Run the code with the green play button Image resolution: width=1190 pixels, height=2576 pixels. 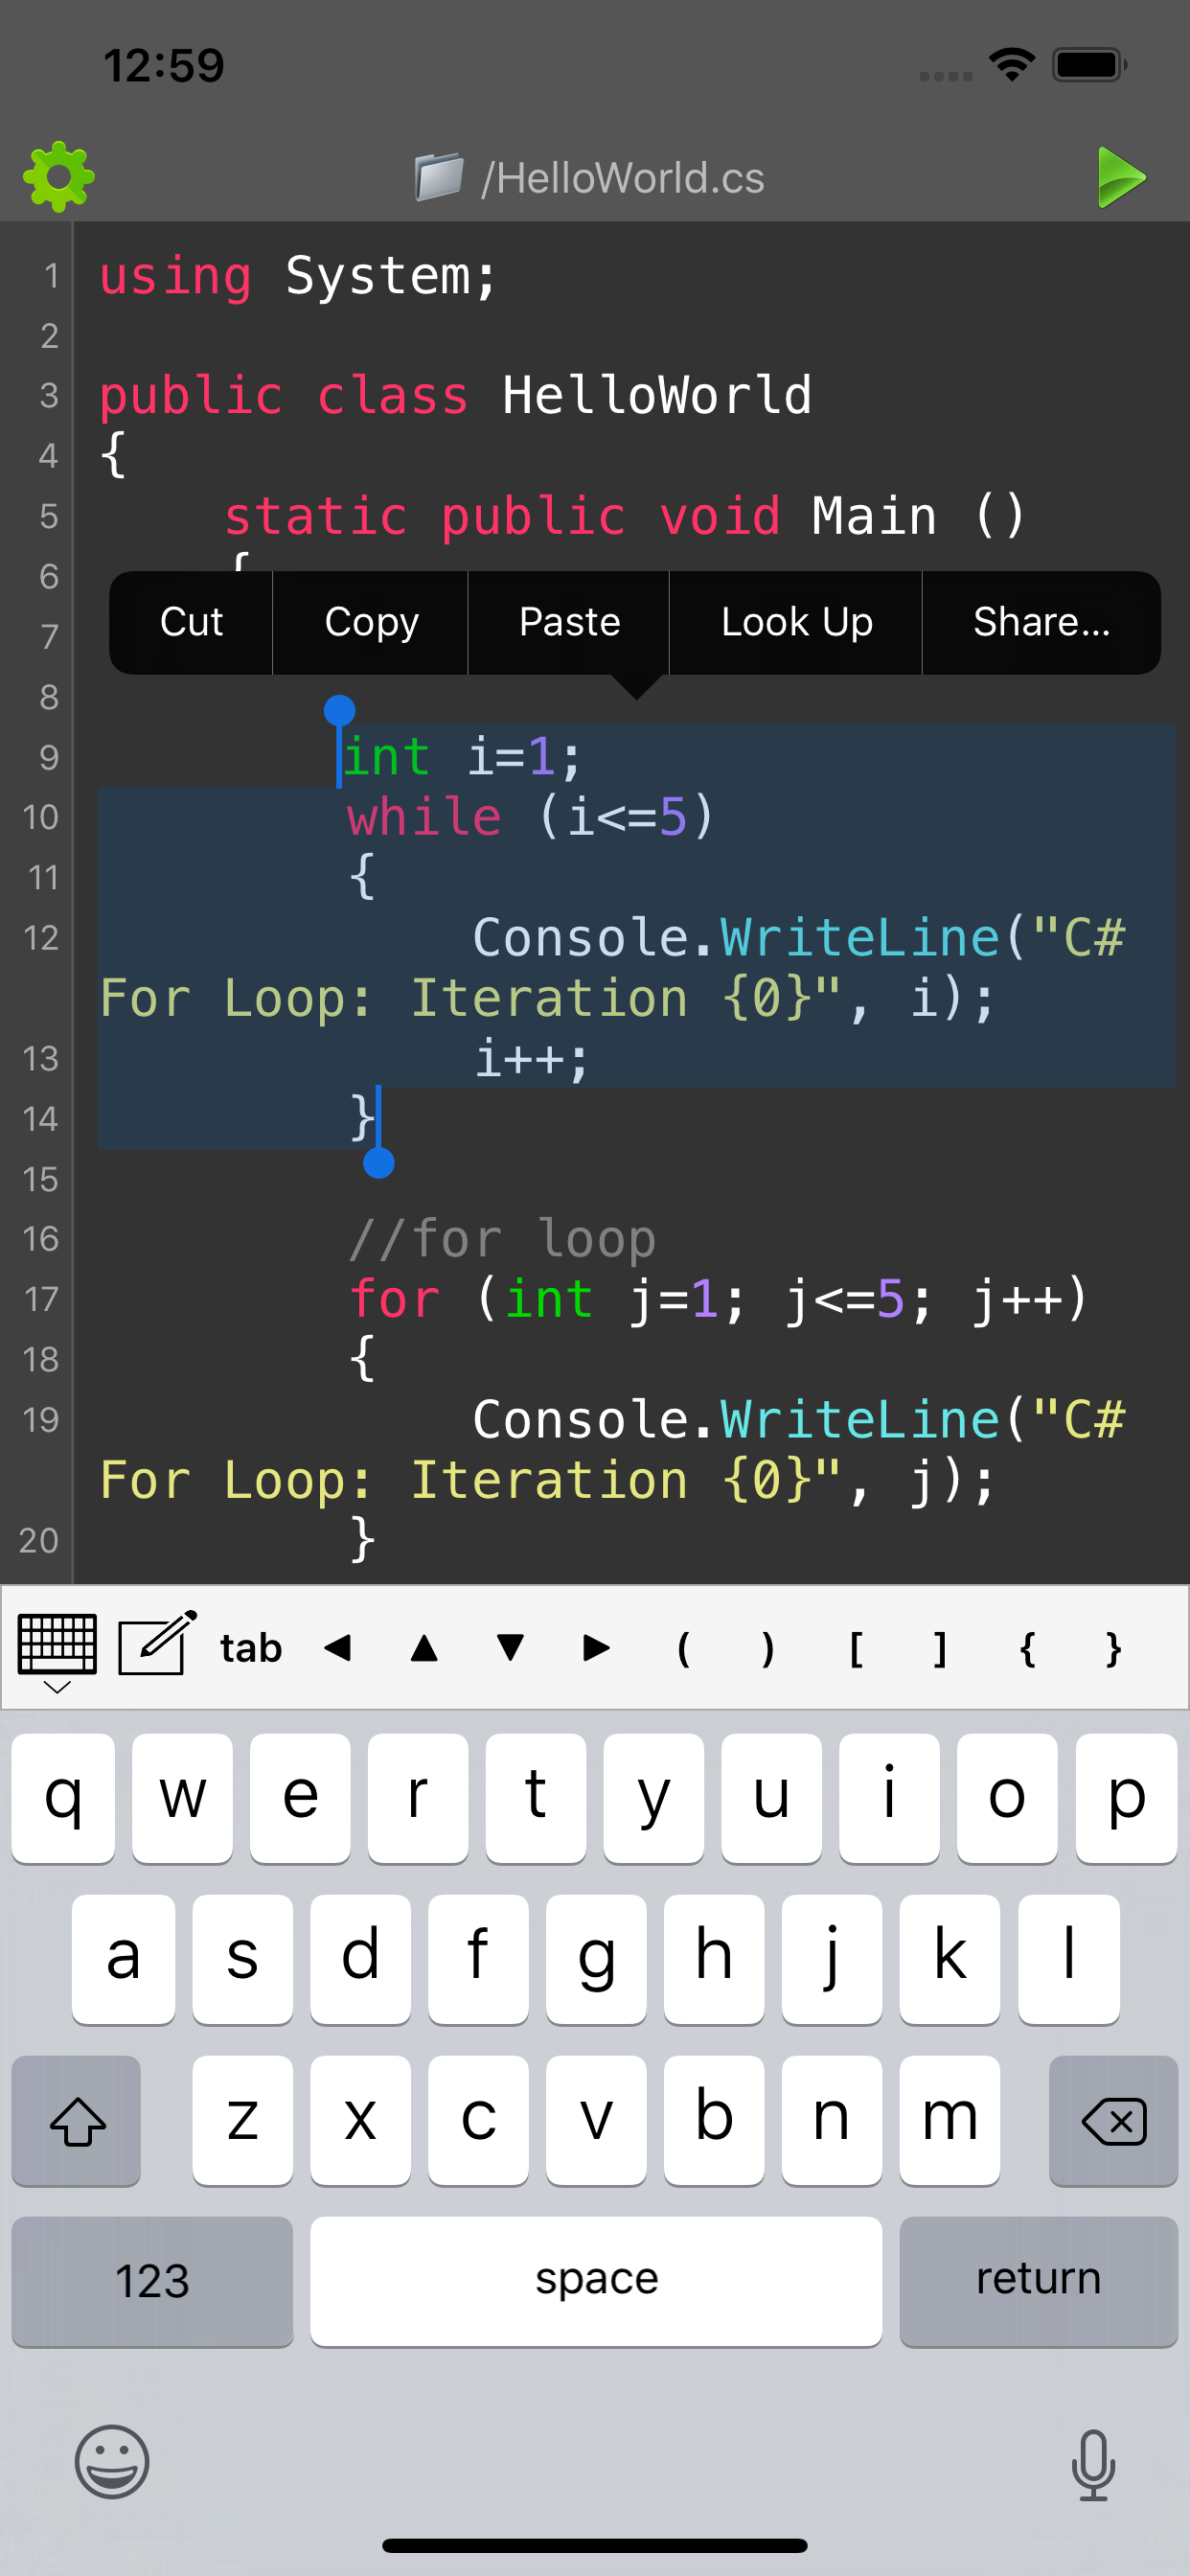coord(1121,177)
